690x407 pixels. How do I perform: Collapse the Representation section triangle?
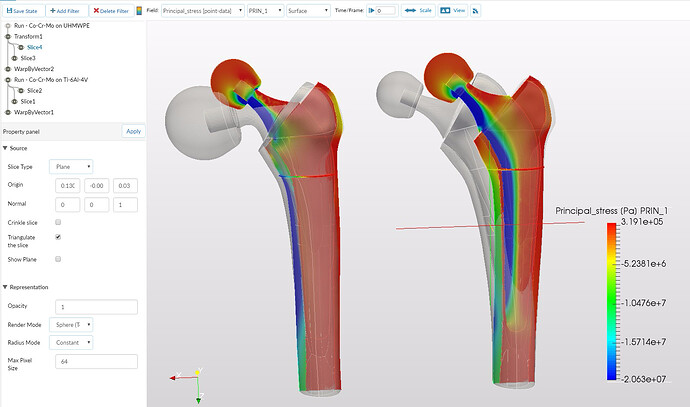[5, 287]
